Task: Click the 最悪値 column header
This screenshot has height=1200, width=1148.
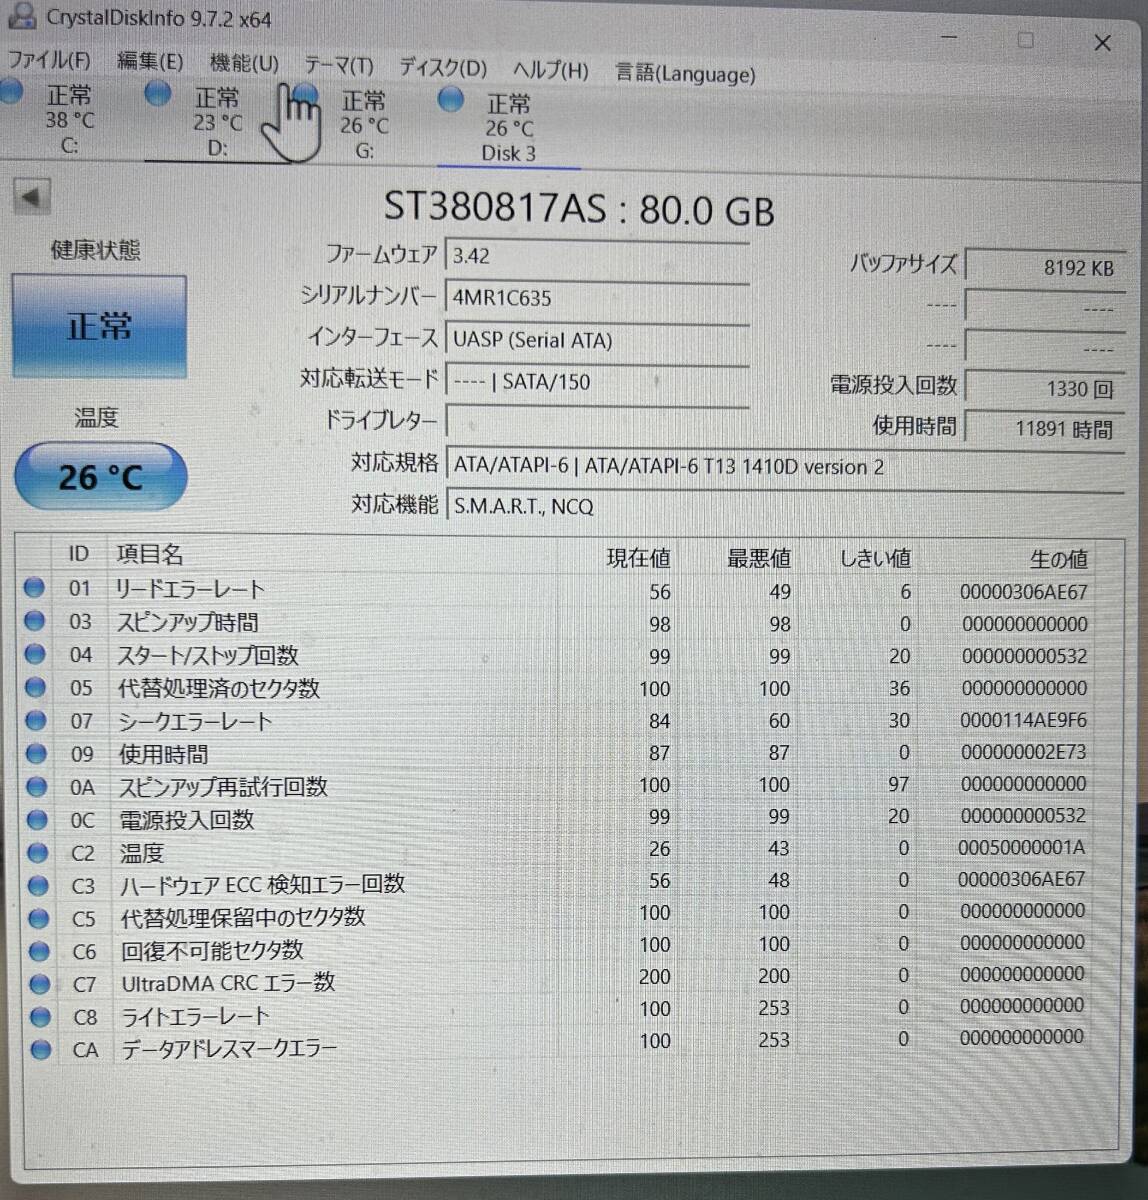Action: [x=758, y=558]
